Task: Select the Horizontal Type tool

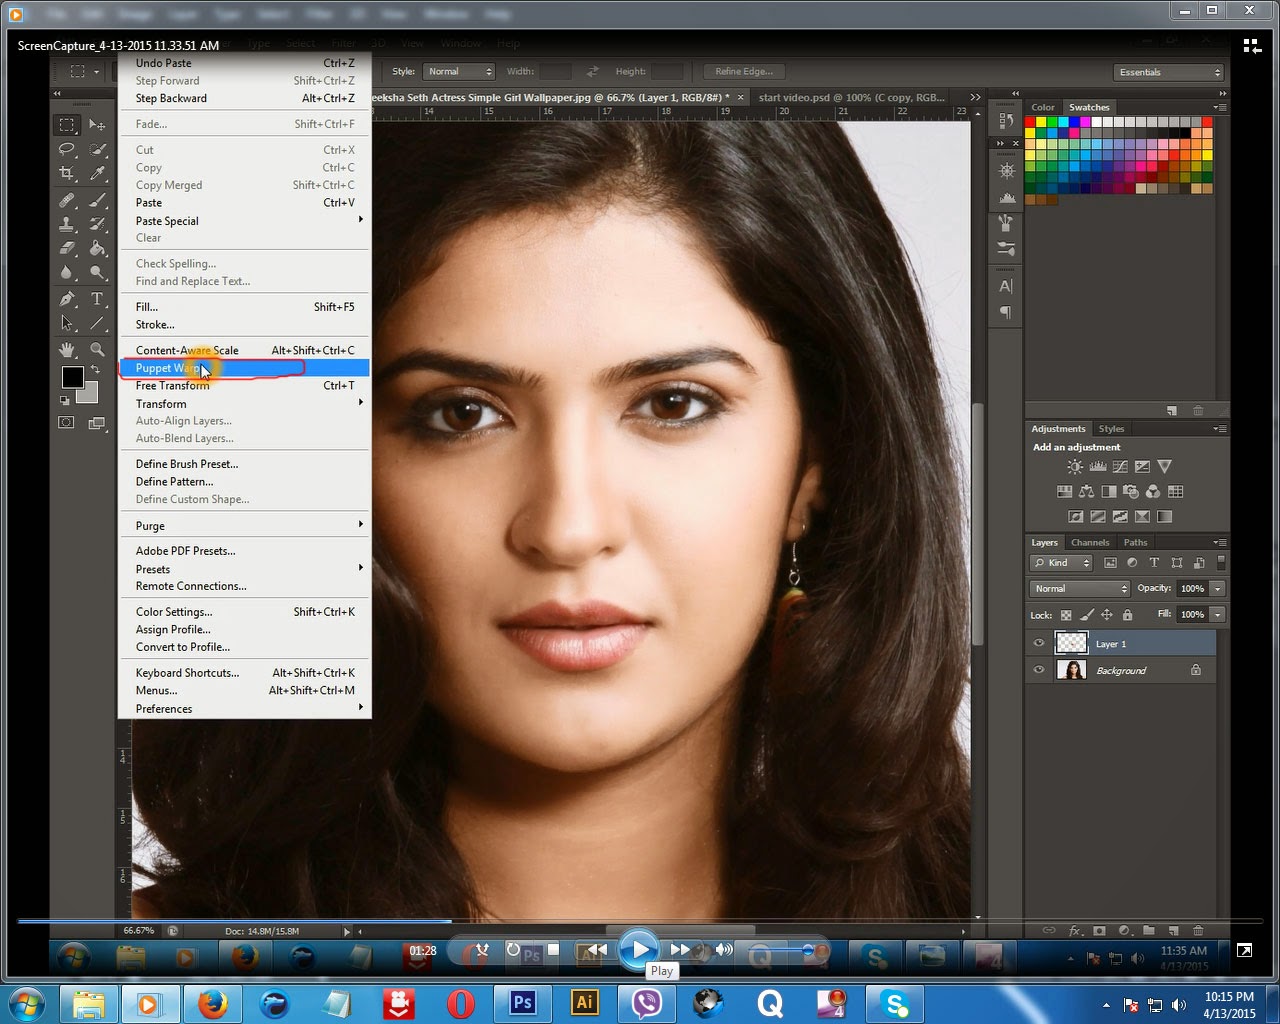Action: point(97,298)
